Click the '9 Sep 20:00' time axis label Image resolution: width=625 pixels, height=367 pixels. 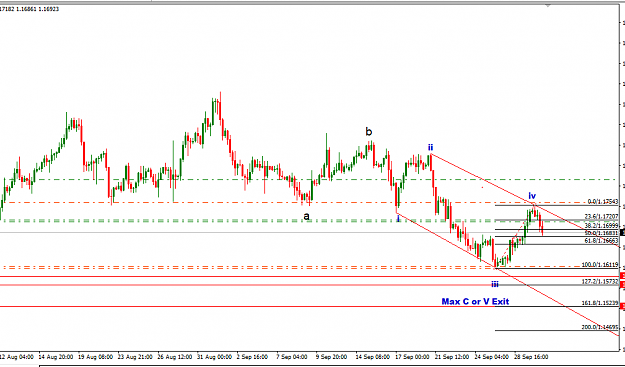click(x=332, y=357)
